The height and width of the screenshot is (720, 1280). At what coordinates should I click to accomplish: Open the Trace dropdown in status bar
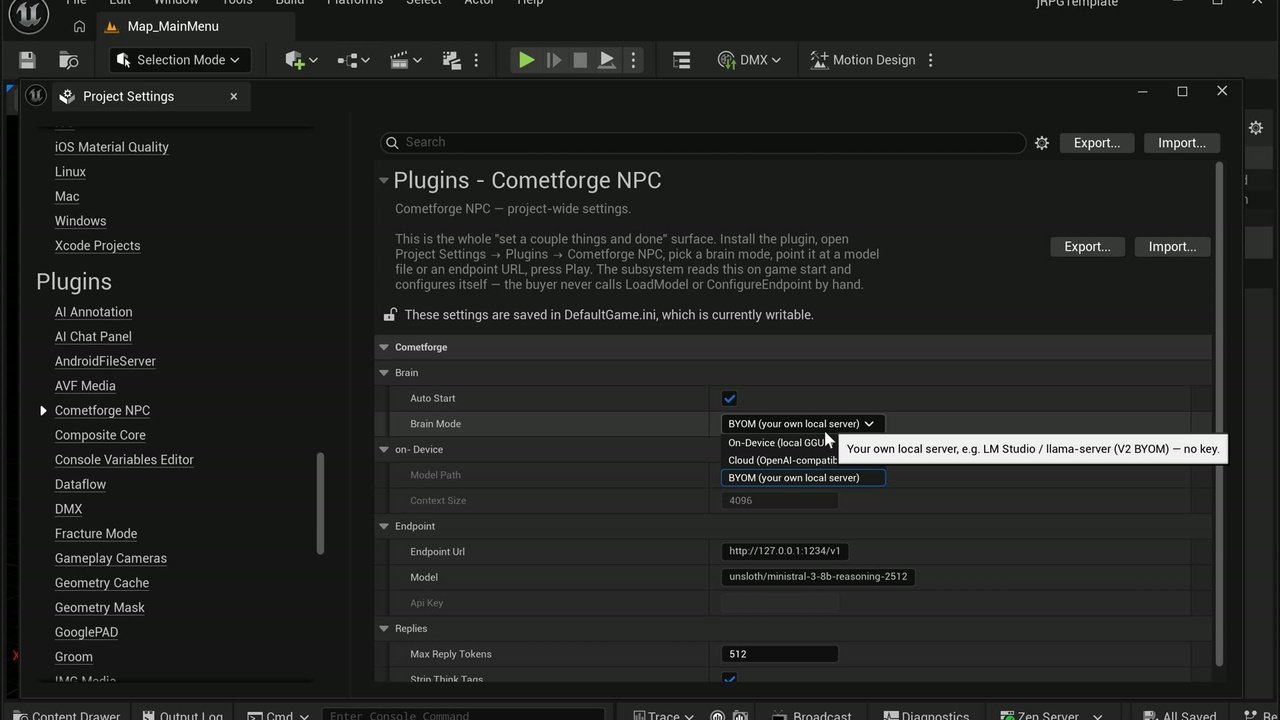[663, 714]
